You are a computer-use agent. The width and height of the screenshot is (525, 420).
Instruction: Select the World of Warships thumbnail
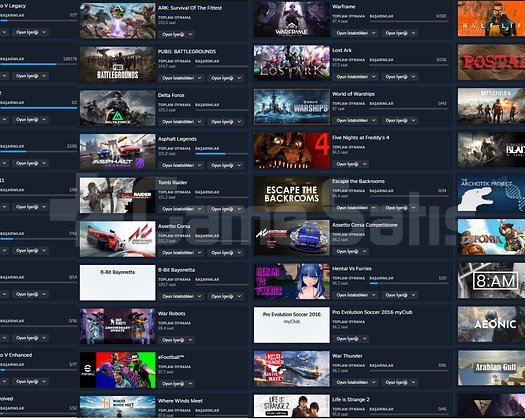(x=292, y=107)
